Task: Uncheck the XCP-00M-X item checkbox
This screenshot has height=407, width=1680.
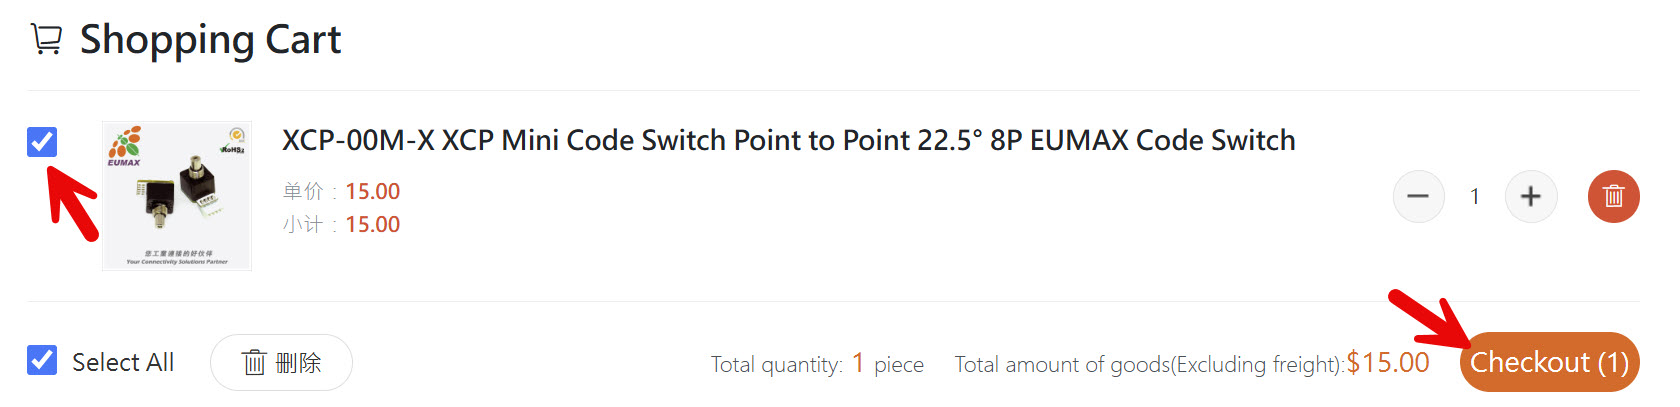Action: click(x=42, y=142)
